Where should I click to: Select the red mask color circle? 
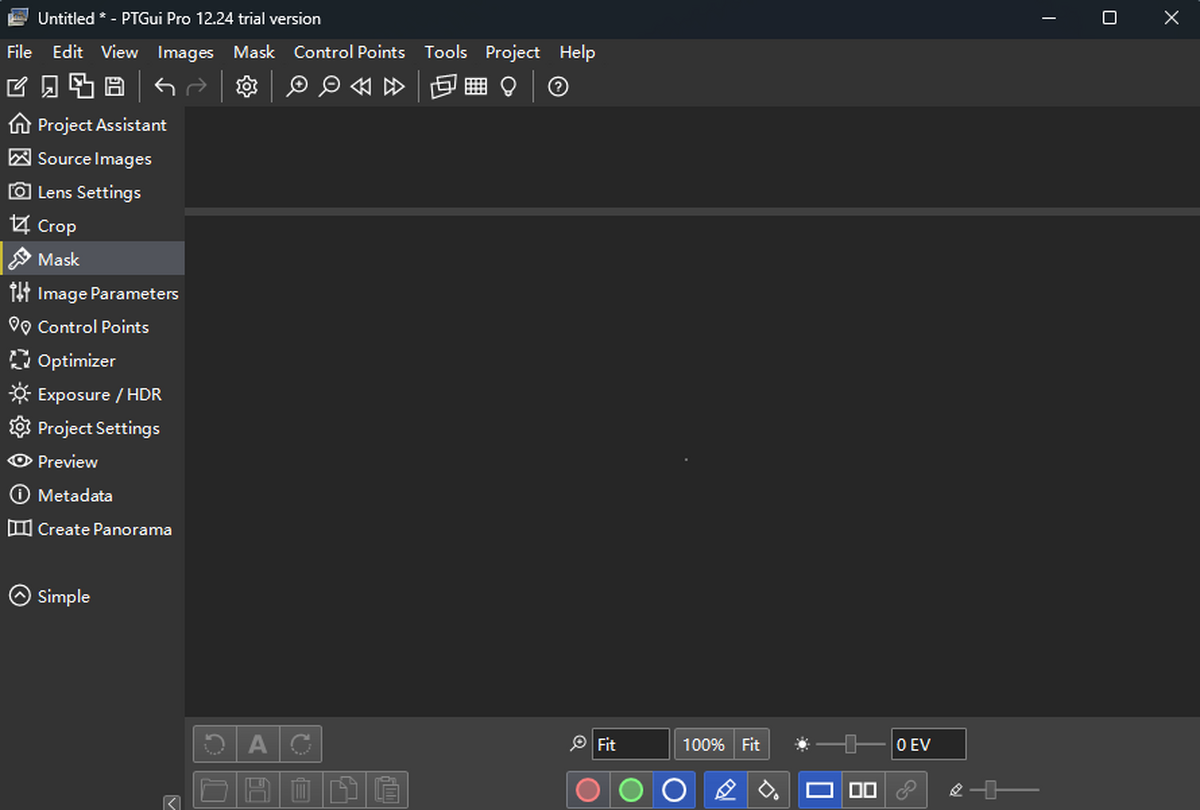point(588,790)
